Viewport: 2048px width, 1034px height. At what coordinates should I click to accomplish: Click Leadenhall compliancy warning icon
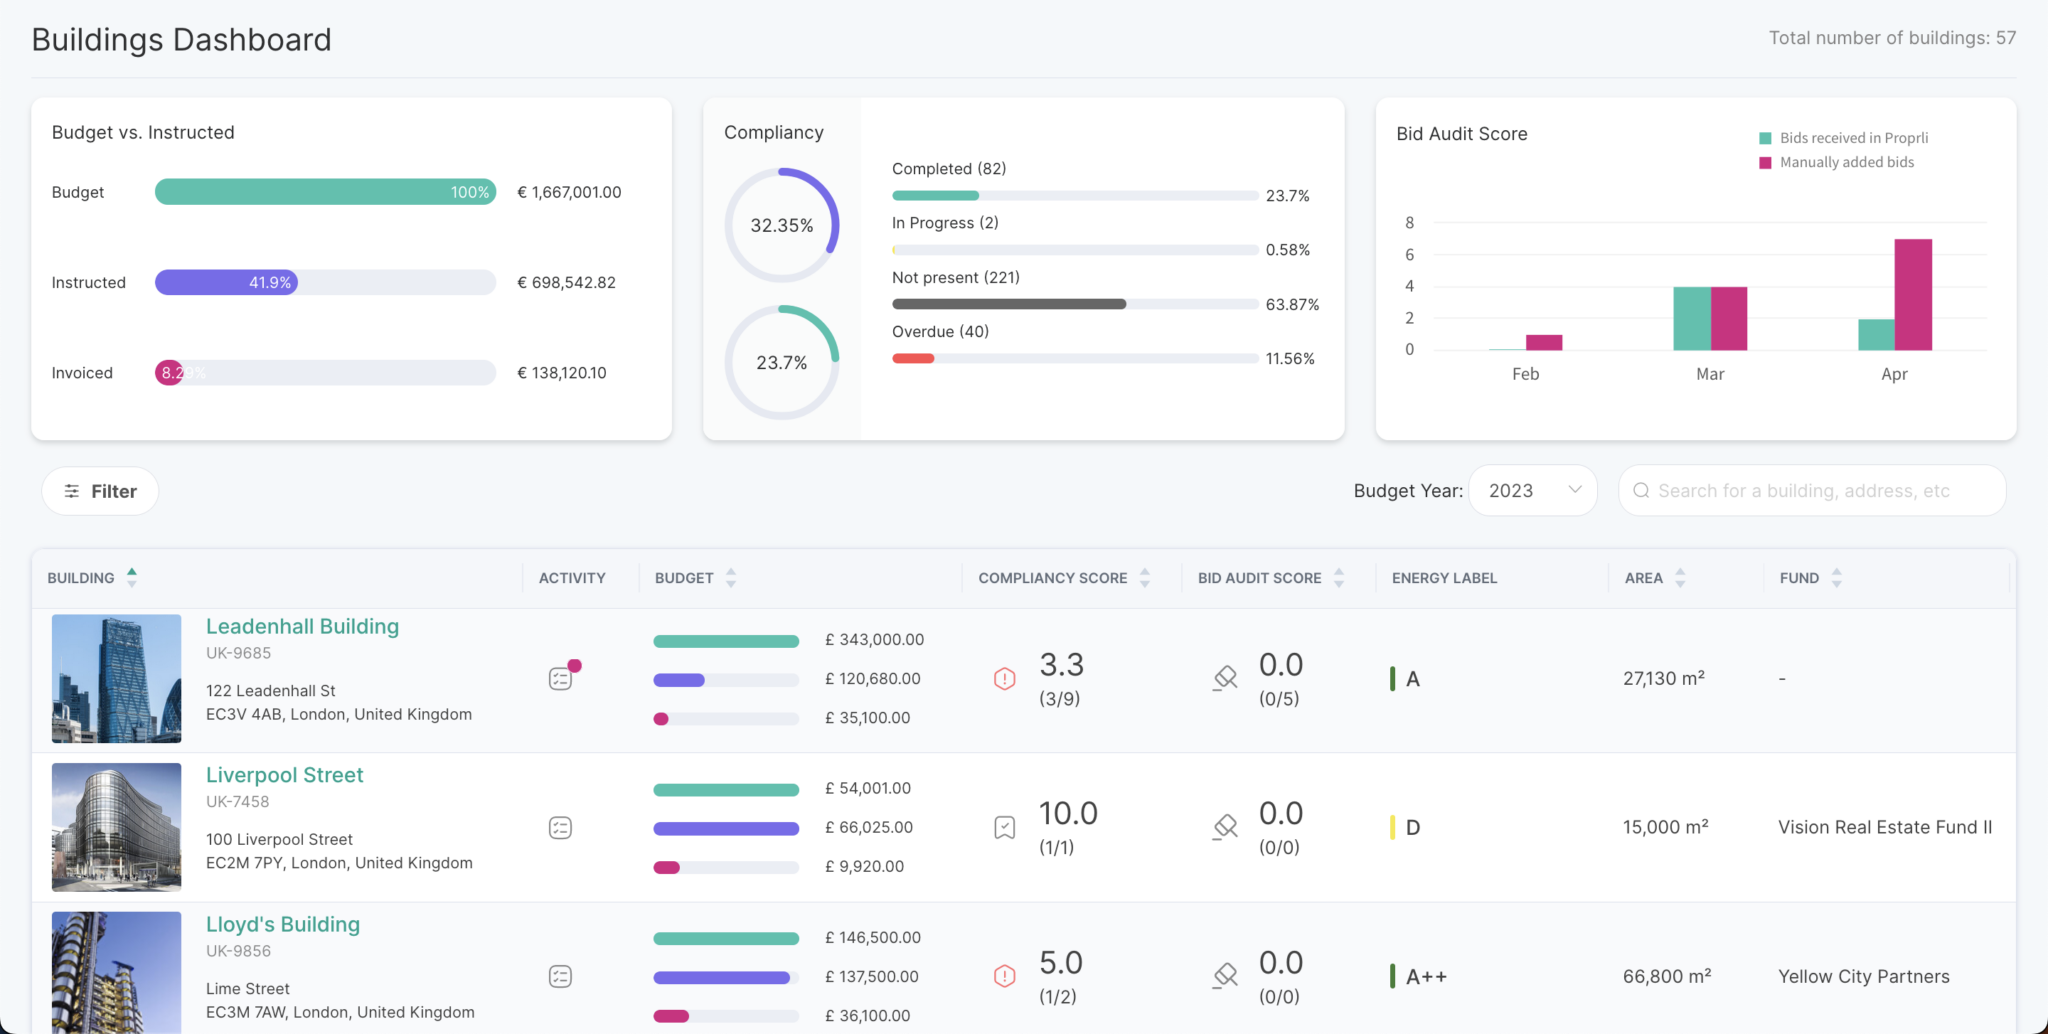tap(1005, 679)
